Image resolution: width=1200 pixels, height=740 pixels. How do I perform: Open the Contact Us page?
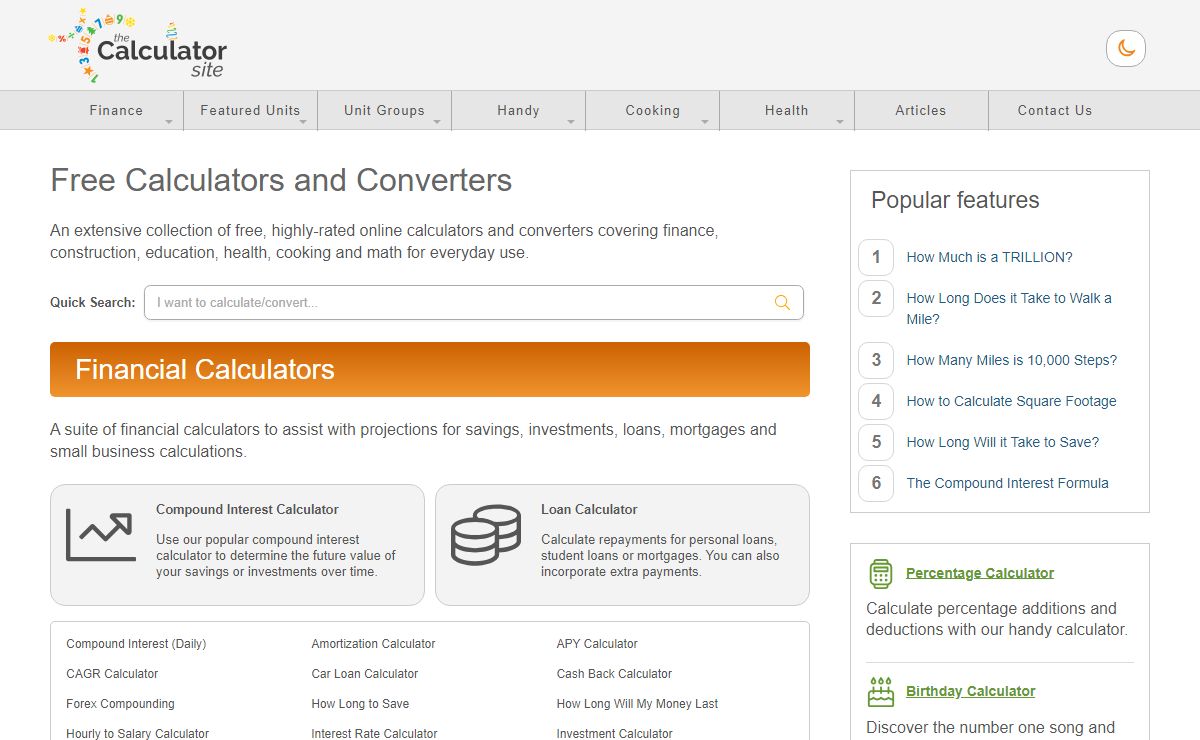click(x=1055, y=110)
